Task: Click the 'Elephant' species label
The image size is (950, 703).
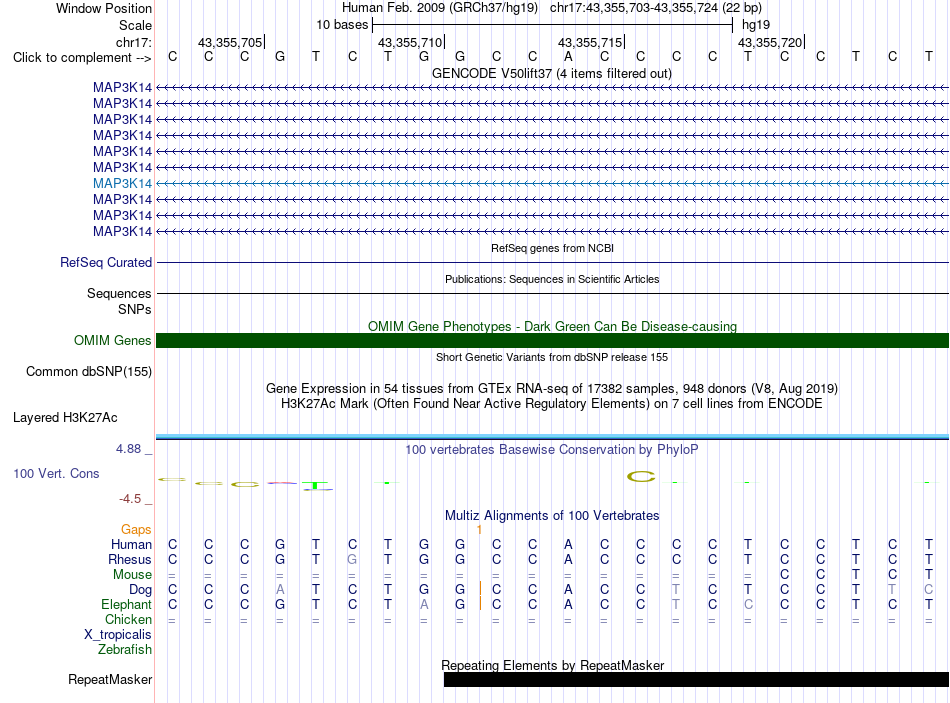Action: tap(126, 605)
